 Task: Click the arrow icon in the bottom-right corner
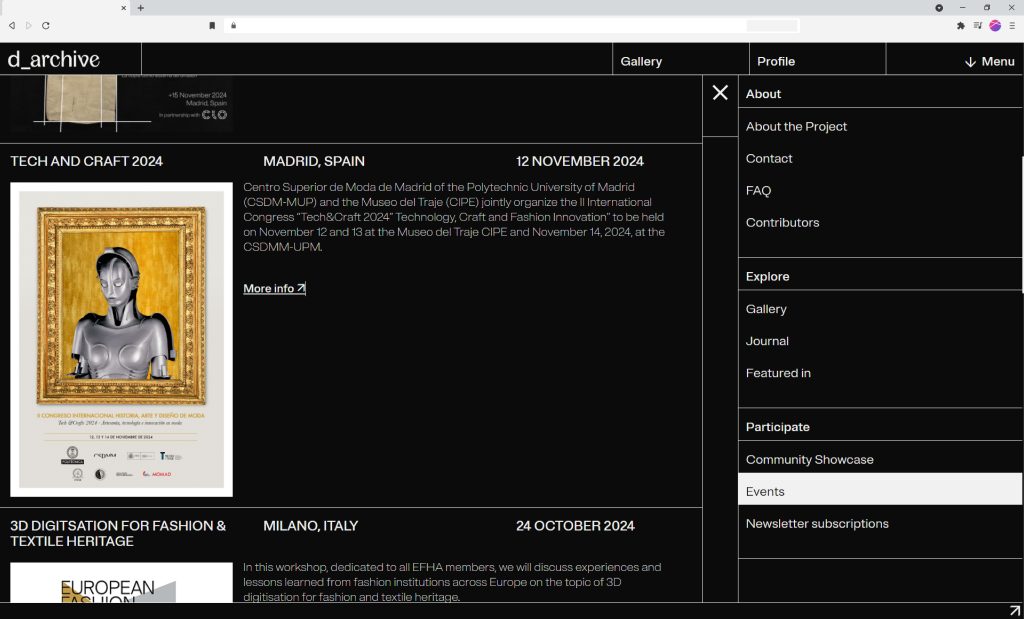coord(1015,611)
